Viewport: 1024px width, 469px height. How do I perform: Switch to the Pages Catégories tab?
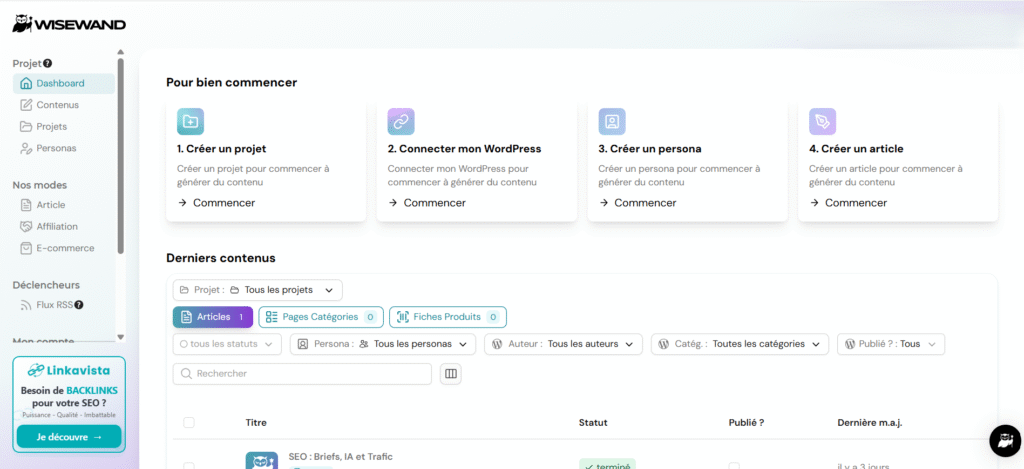pos(320,317)
